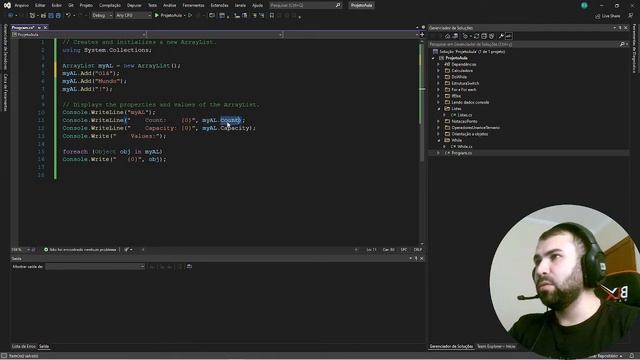640x360 pixels.
Task: Click the status bar notification icon
Action: [632, 356]
